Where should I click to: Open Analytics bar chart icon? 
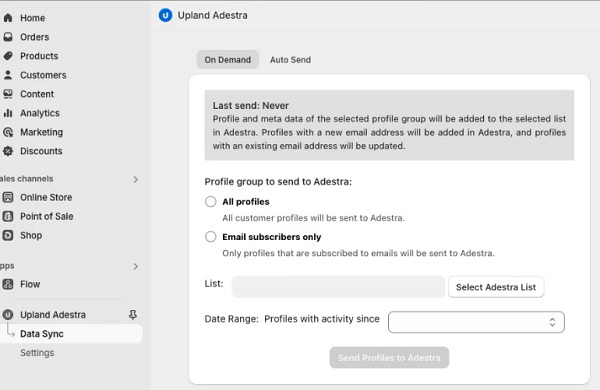point(8,113)
